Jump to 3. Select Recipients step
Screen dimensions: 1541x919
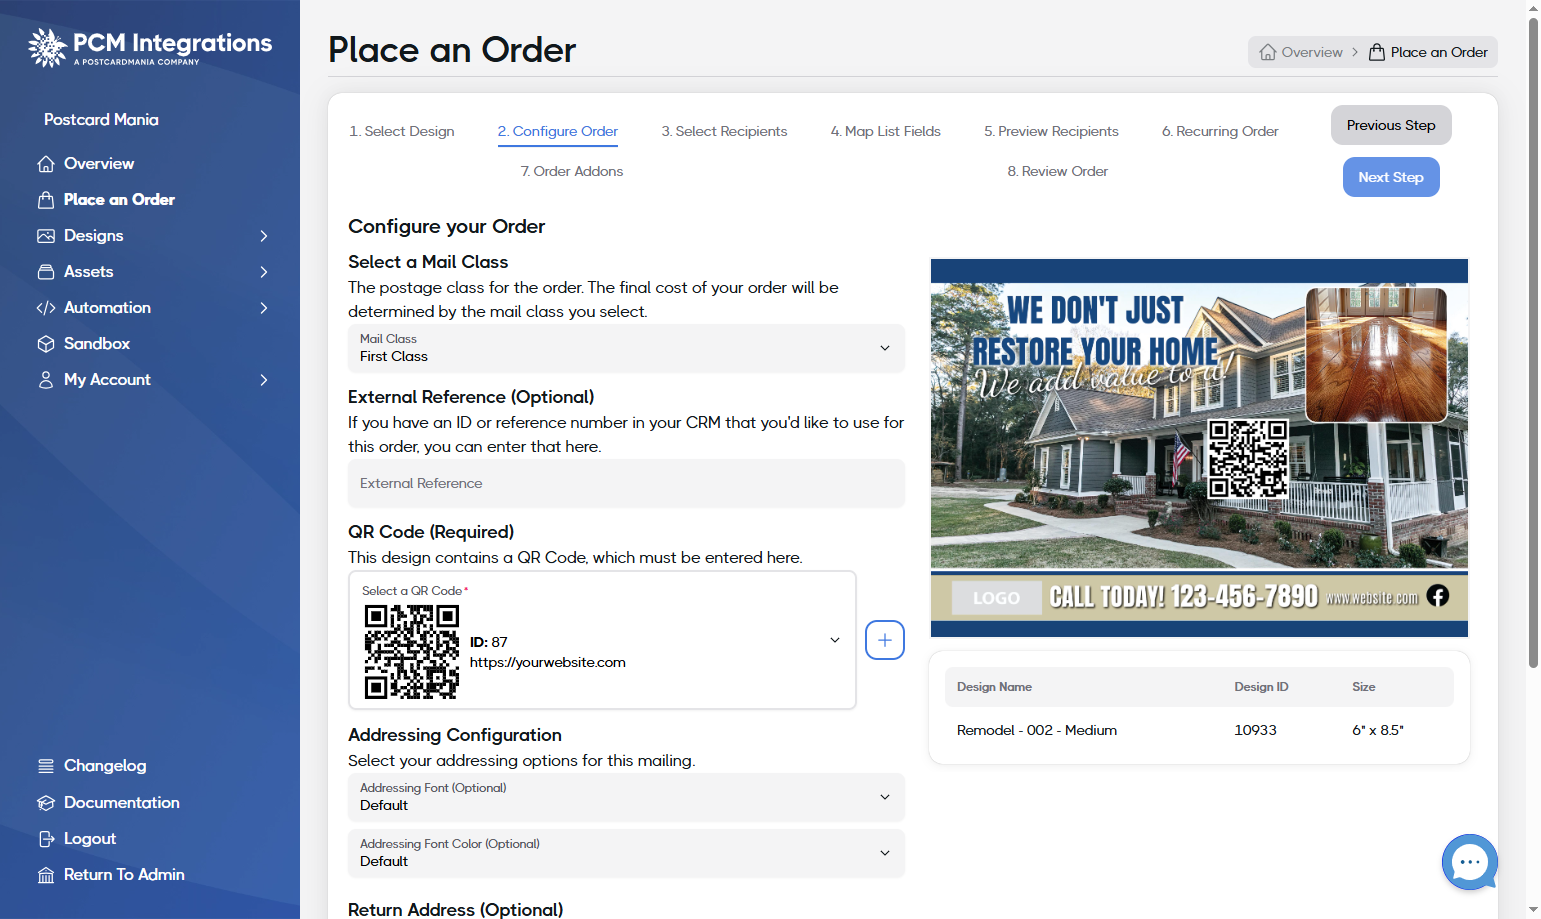point(724,131)
